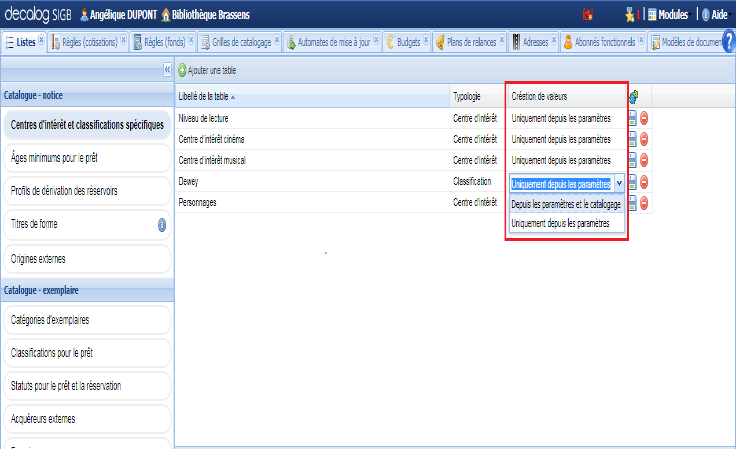The height and width of the screenshot is (449, 736).
Task: Select Catégories d'exemplaires in sidebar
Action: coord(50,320)
